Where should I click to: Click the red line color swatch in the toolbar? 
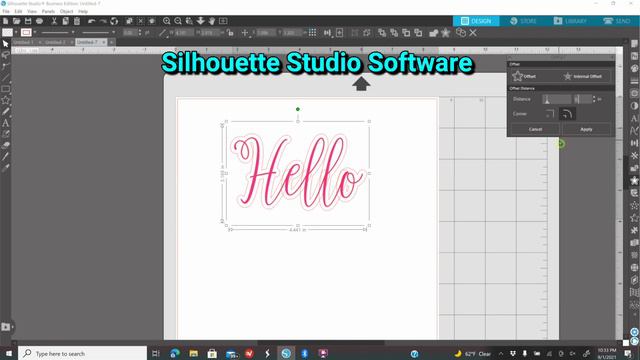pos(26,33)
